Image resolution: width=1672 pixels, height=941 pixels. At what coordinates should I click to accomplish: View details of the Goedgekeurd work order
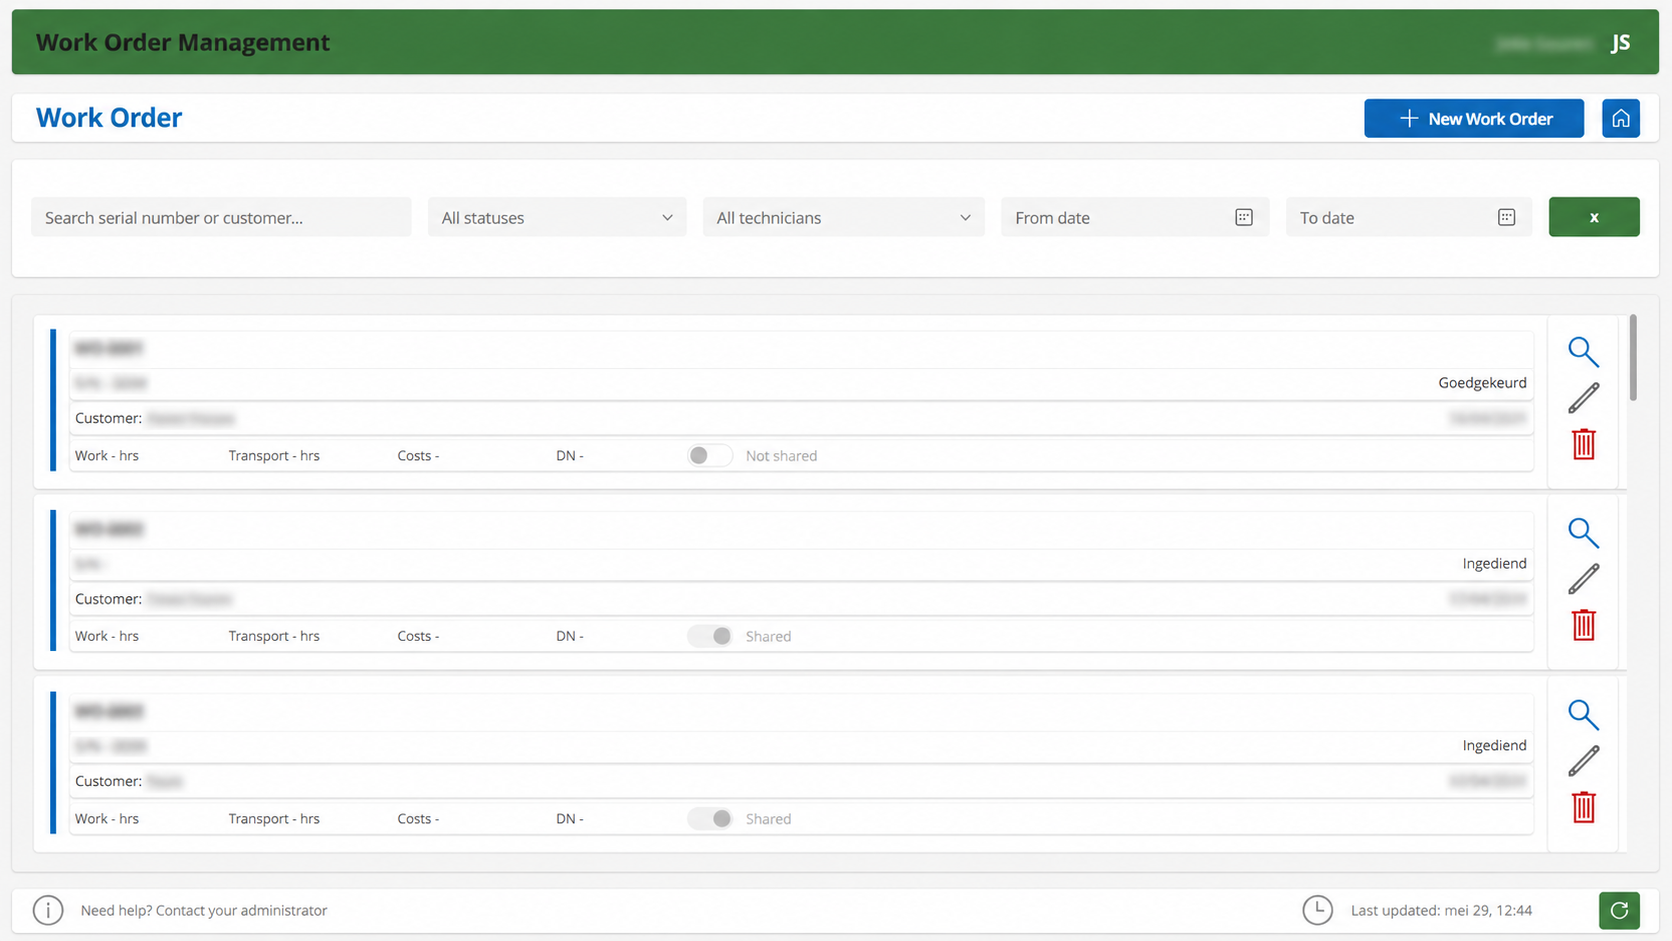(1583, 352)
